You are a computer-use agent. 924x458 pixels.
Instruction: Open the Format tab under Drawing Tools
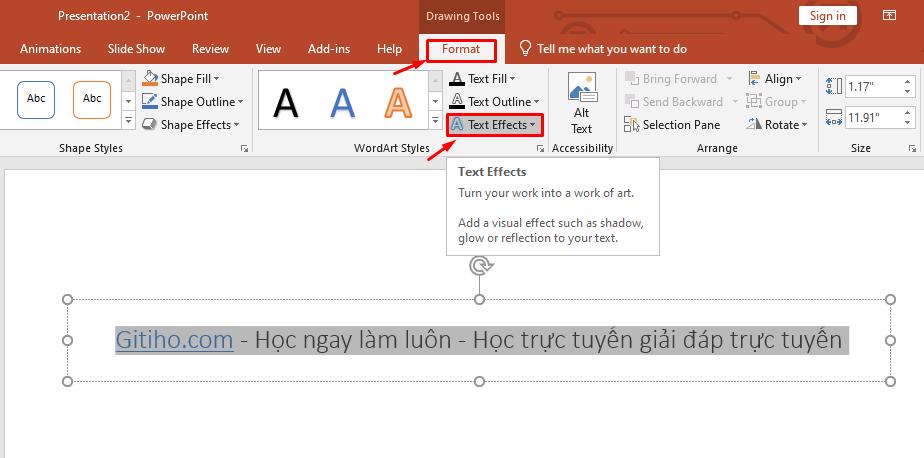[x=461, y=50]
